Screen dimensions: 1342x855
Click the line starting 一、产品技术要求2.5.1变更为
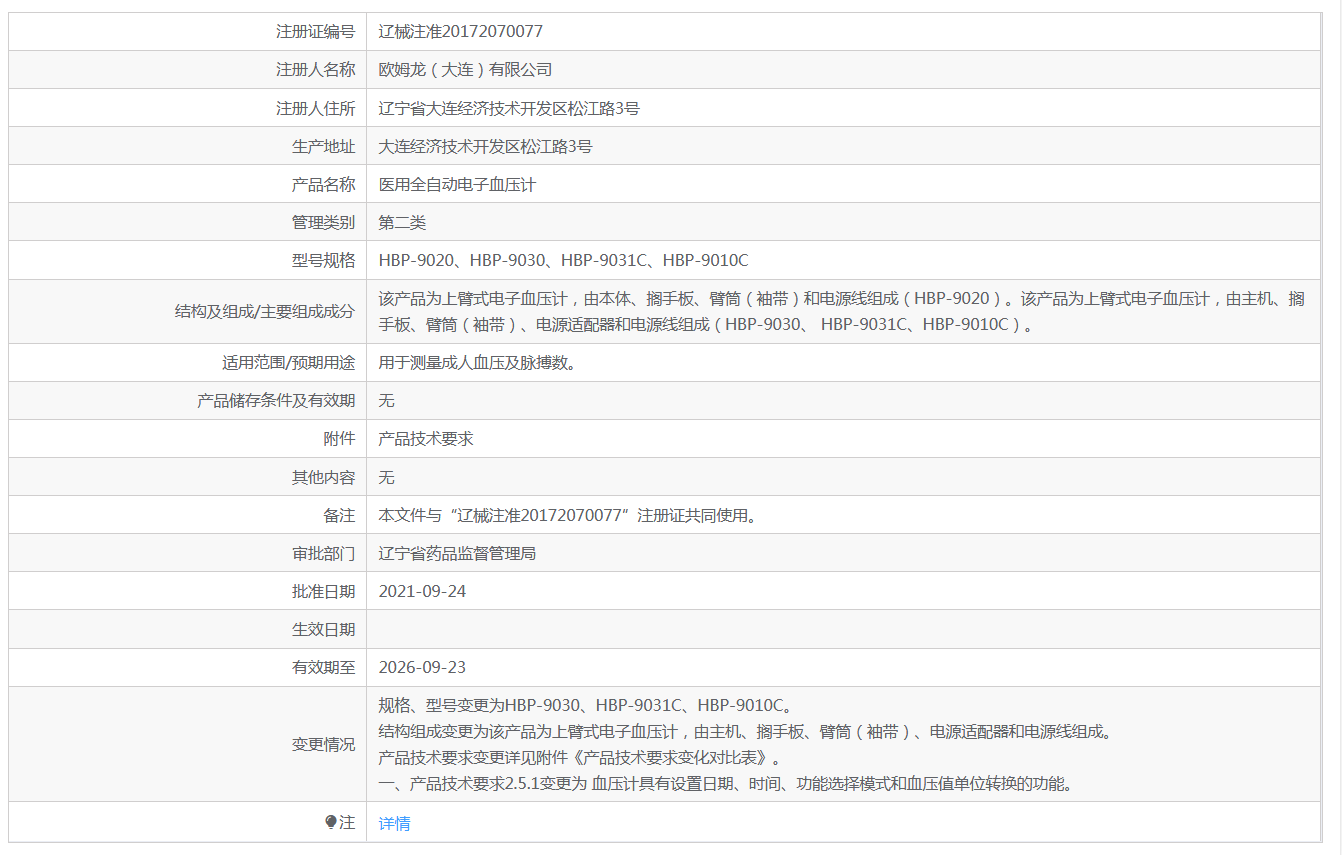(x=727, y=783)
